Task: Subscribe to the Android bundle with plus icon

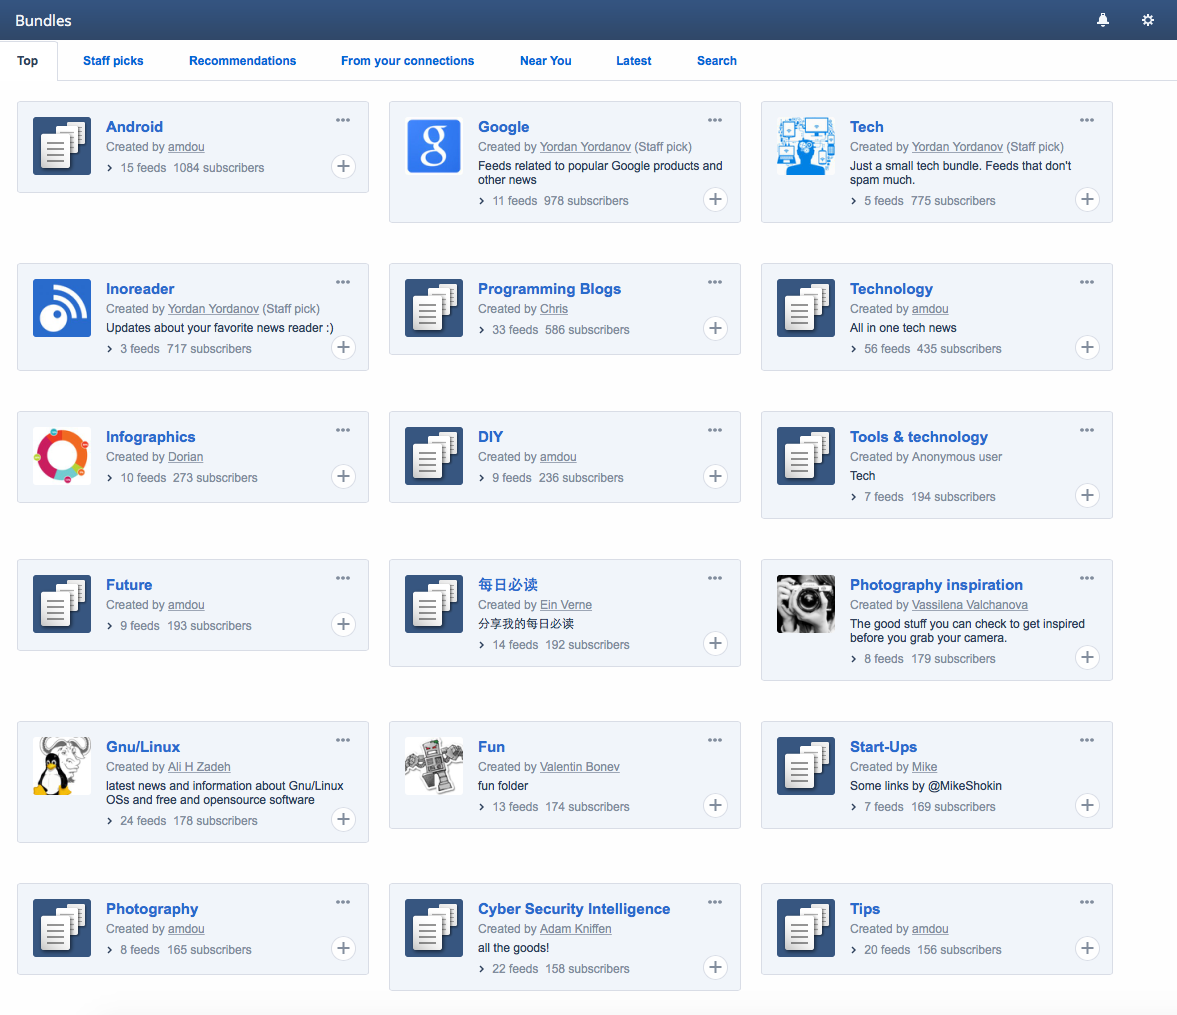Action: click(x=343, y=166)
